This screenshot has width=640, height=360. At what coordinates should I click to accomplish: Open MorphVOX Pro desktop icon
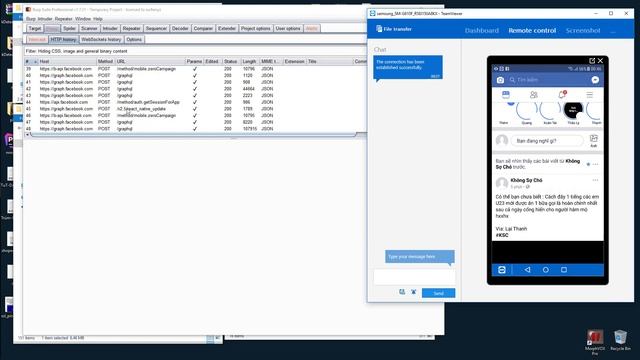pos(595,341)
